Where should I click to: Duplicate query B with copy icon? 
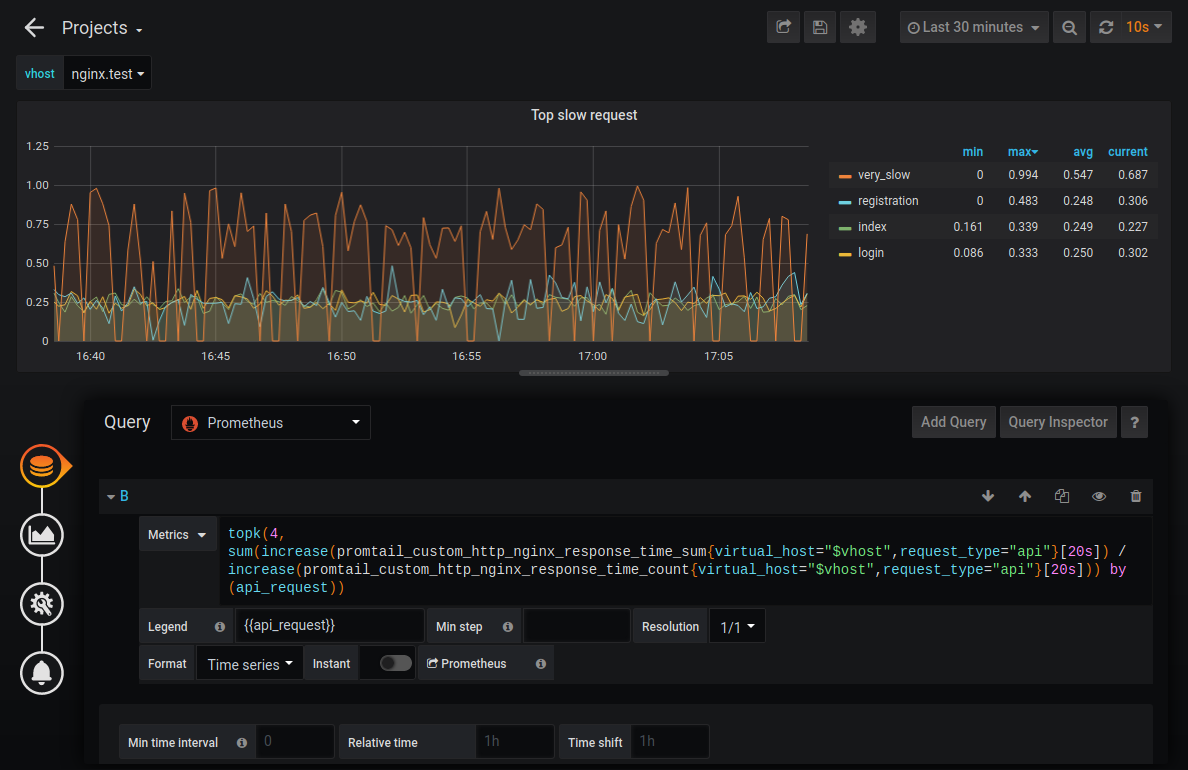coord(1062,496)
